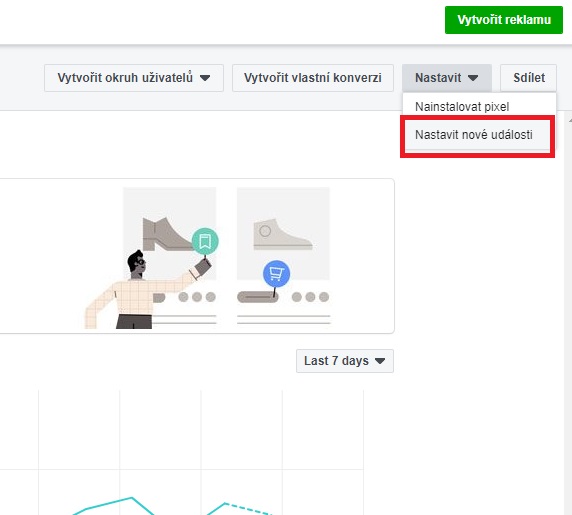Click the arrow next to Nastavit
Image resolution: width=572 pixels, height=515 pixels.
[473, 78]
